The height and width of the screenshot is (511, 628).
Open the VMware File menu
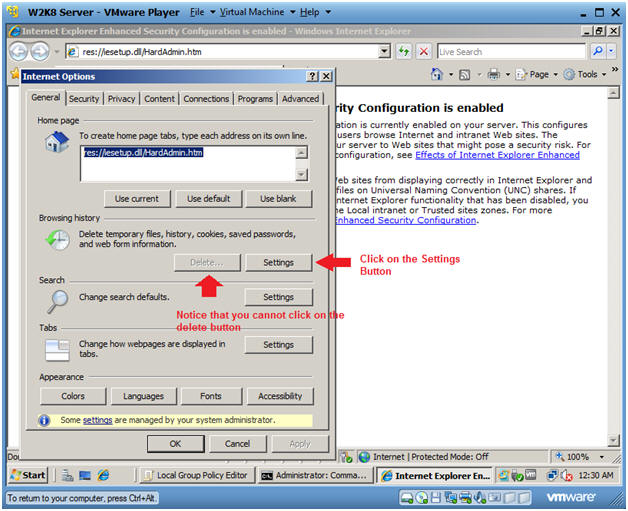(202, 12)
